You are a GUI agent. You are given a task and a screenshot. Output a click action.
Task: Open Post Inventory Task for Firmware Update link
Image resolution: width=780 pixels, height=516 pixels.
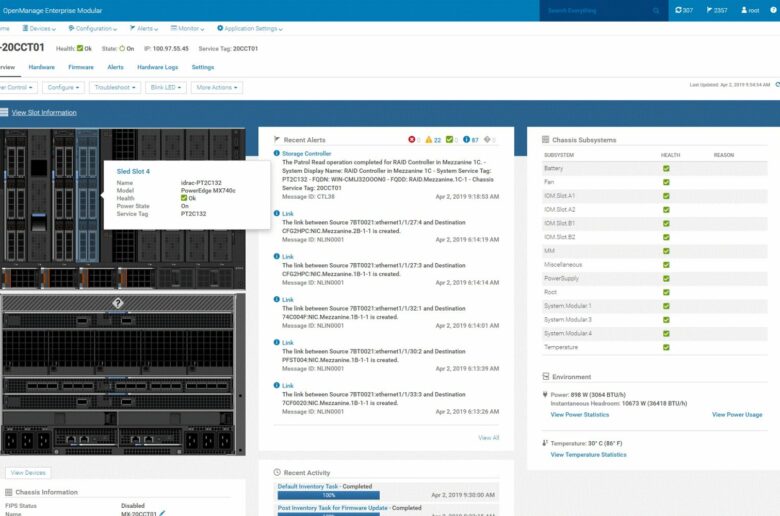pos(332,508)
